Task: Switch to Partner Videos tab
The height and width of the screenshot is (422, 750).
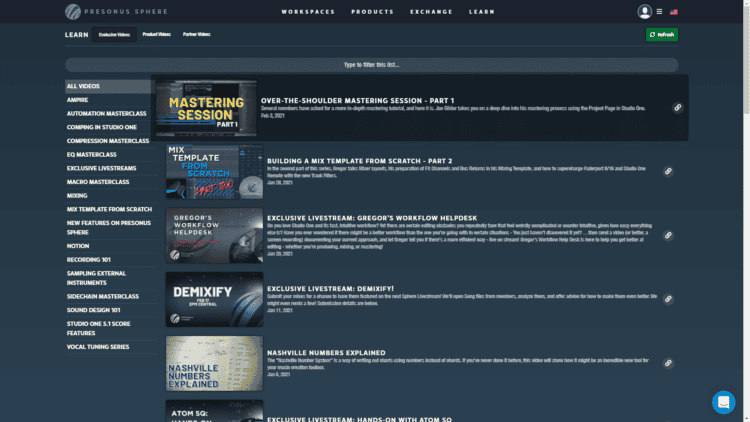Action: pyautogui.click(x=197, y=34)
